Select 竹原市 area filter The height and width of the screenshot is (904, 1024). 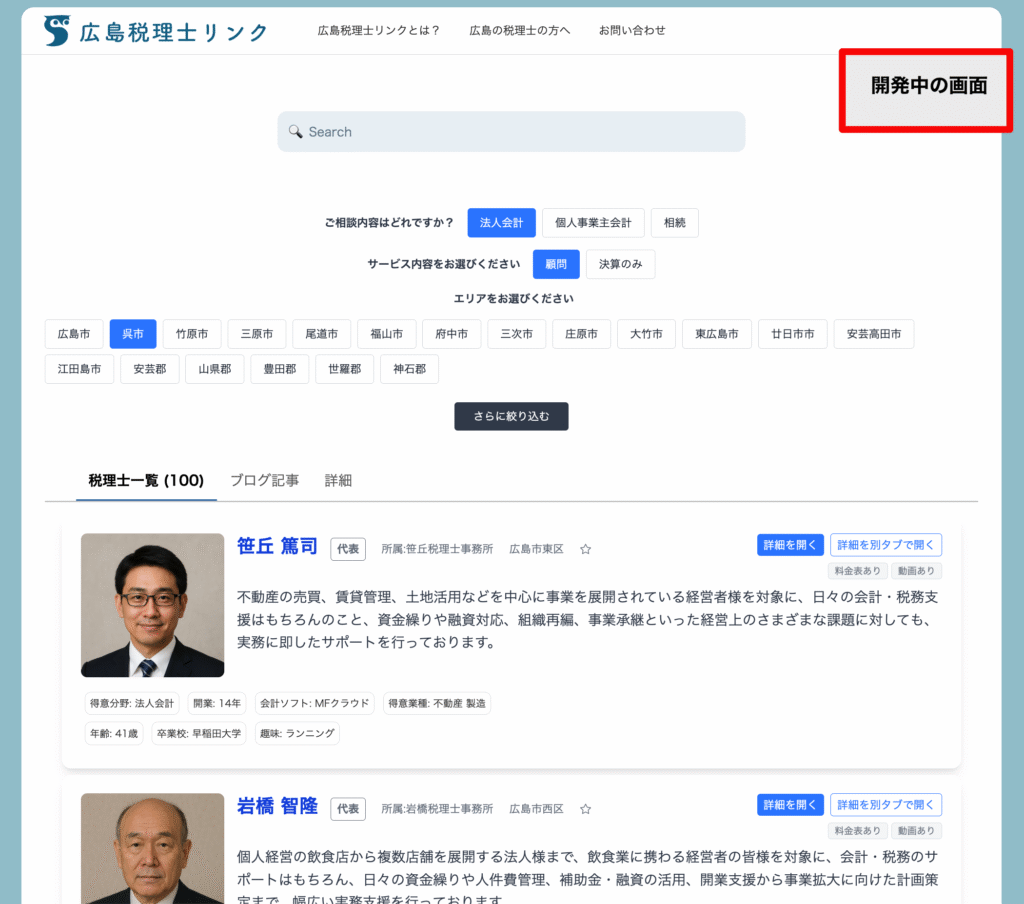pyautogui.click(x=192, y=334)
